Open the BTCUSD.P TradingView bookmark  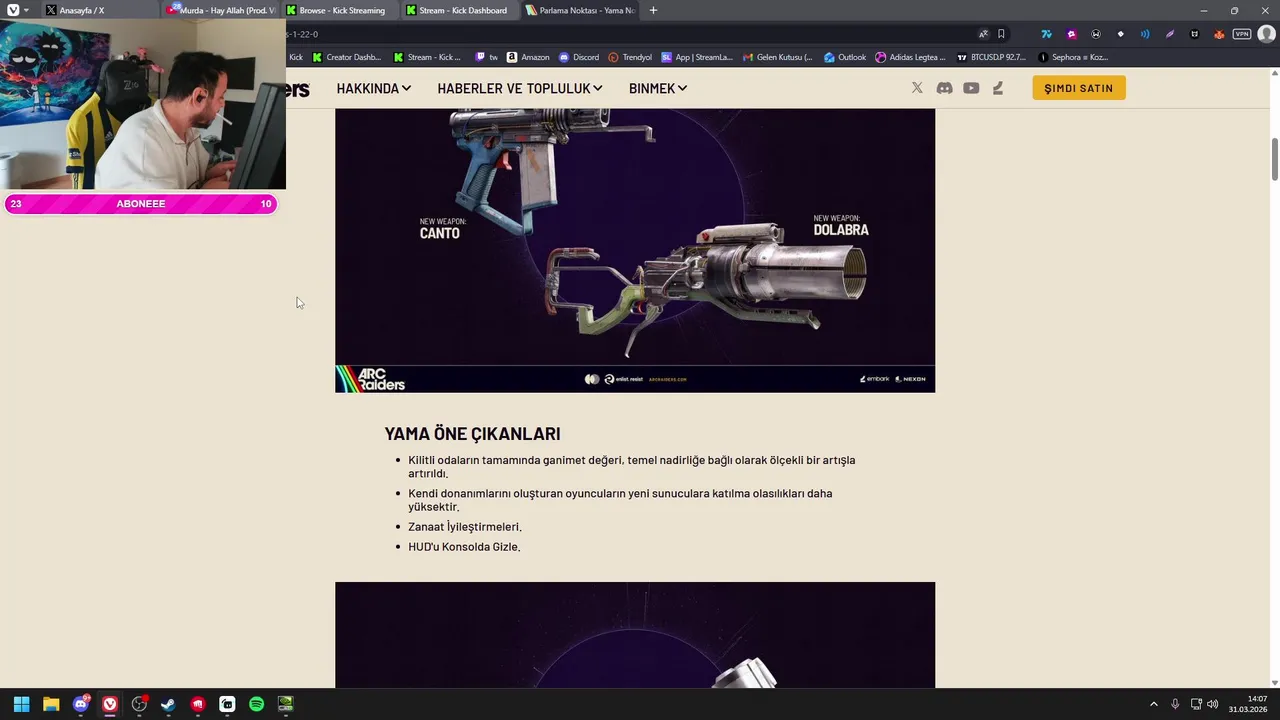point(991,57)
